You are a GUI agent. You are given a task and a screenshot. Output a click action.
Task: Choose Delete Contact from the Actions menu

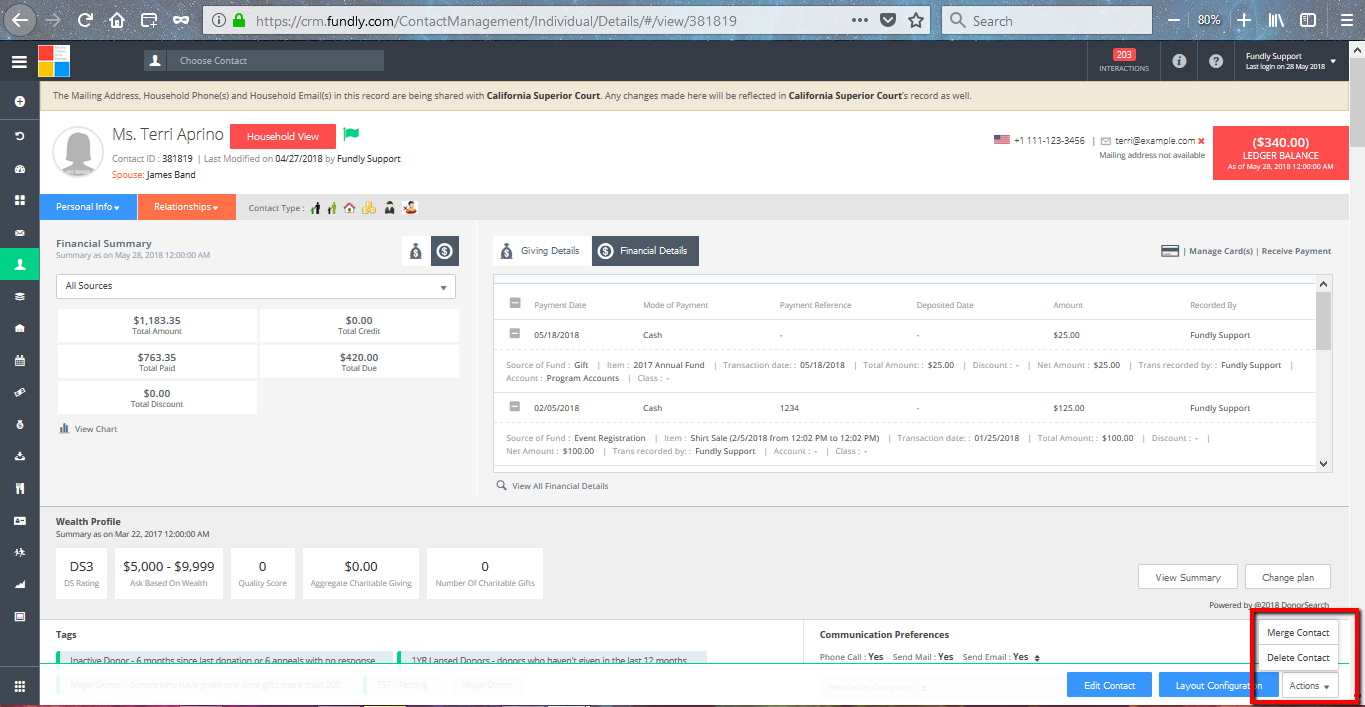(x=1298, y=658)
